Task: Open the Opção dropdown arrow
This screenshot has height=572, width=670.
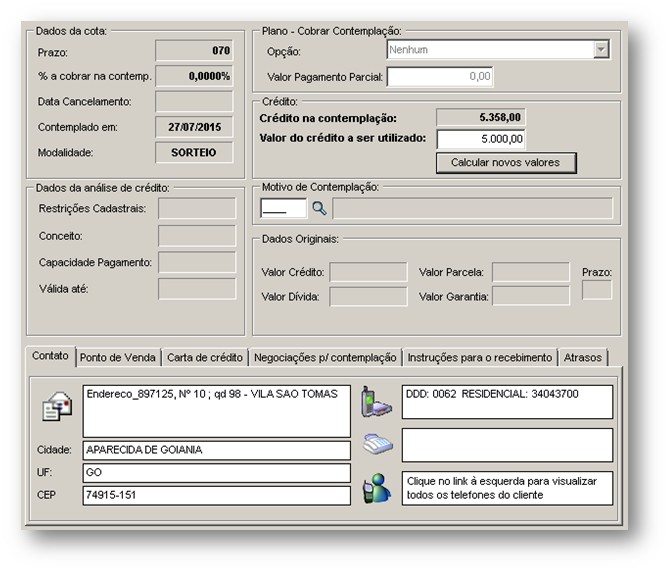Action: tap(601, 50)
